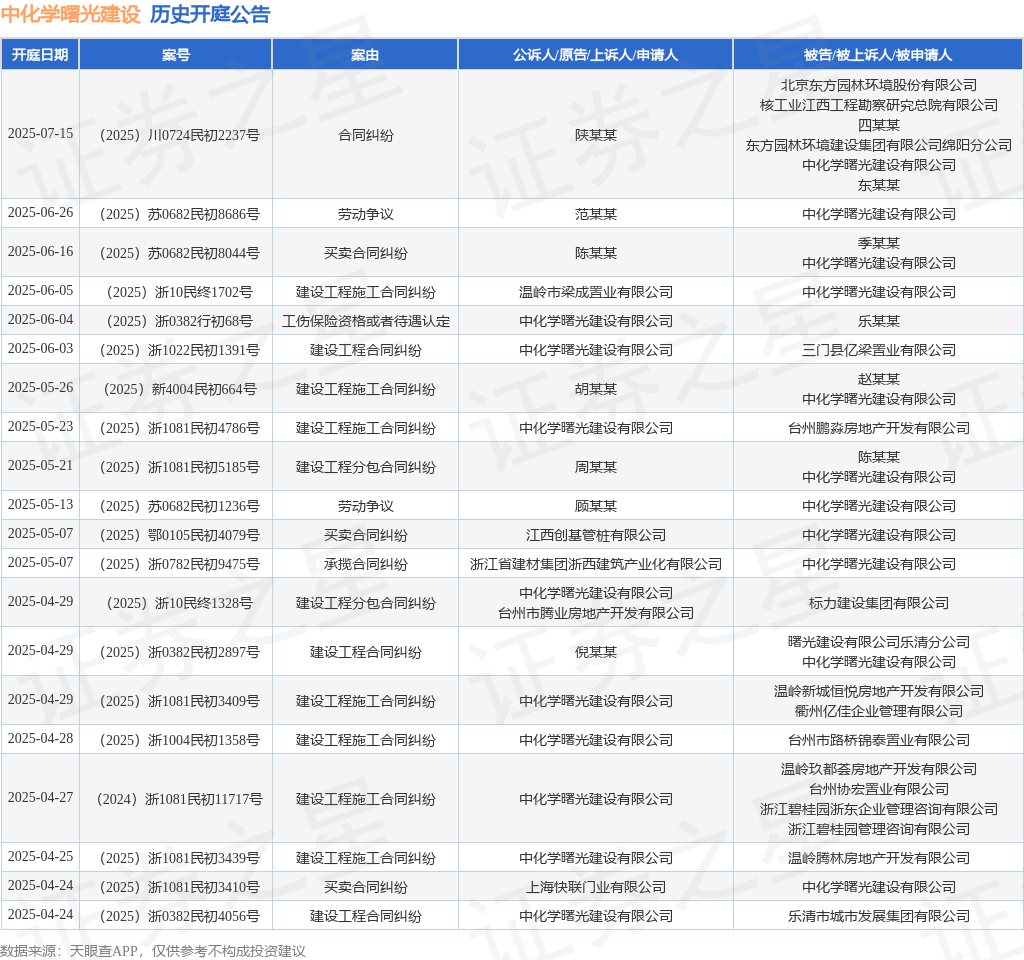Click the 中化学曙光建设 title text
1024x960 pixels.
pyautogui.click(x=71, y=14)
